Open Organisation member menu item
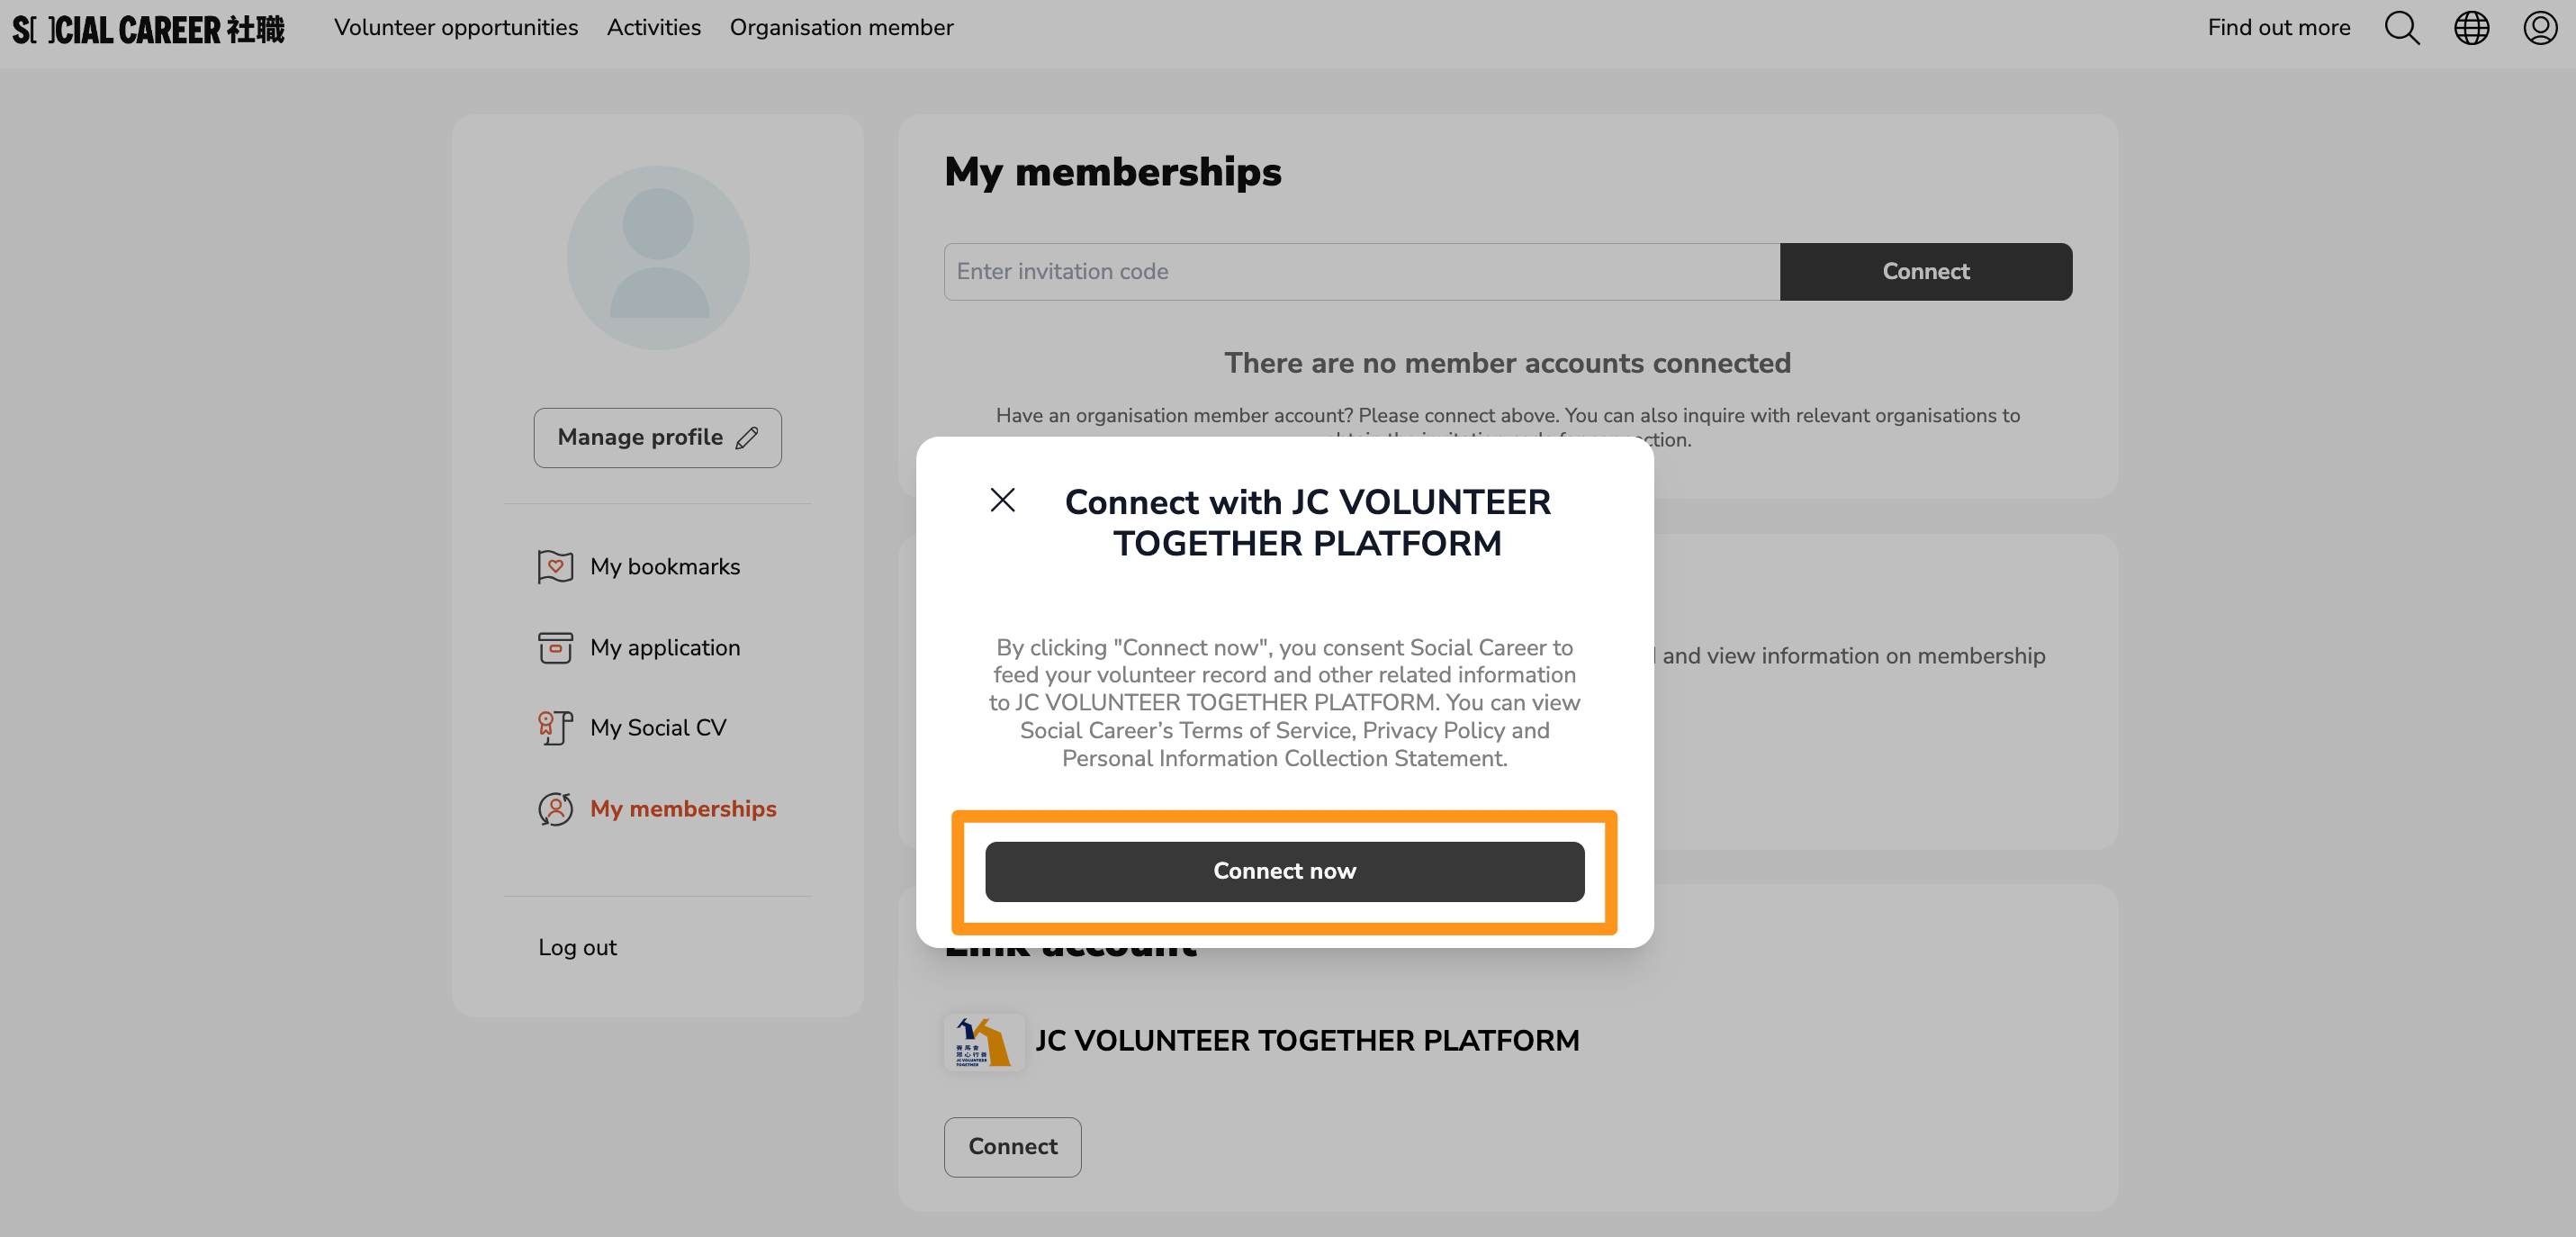 click(841, 28)
